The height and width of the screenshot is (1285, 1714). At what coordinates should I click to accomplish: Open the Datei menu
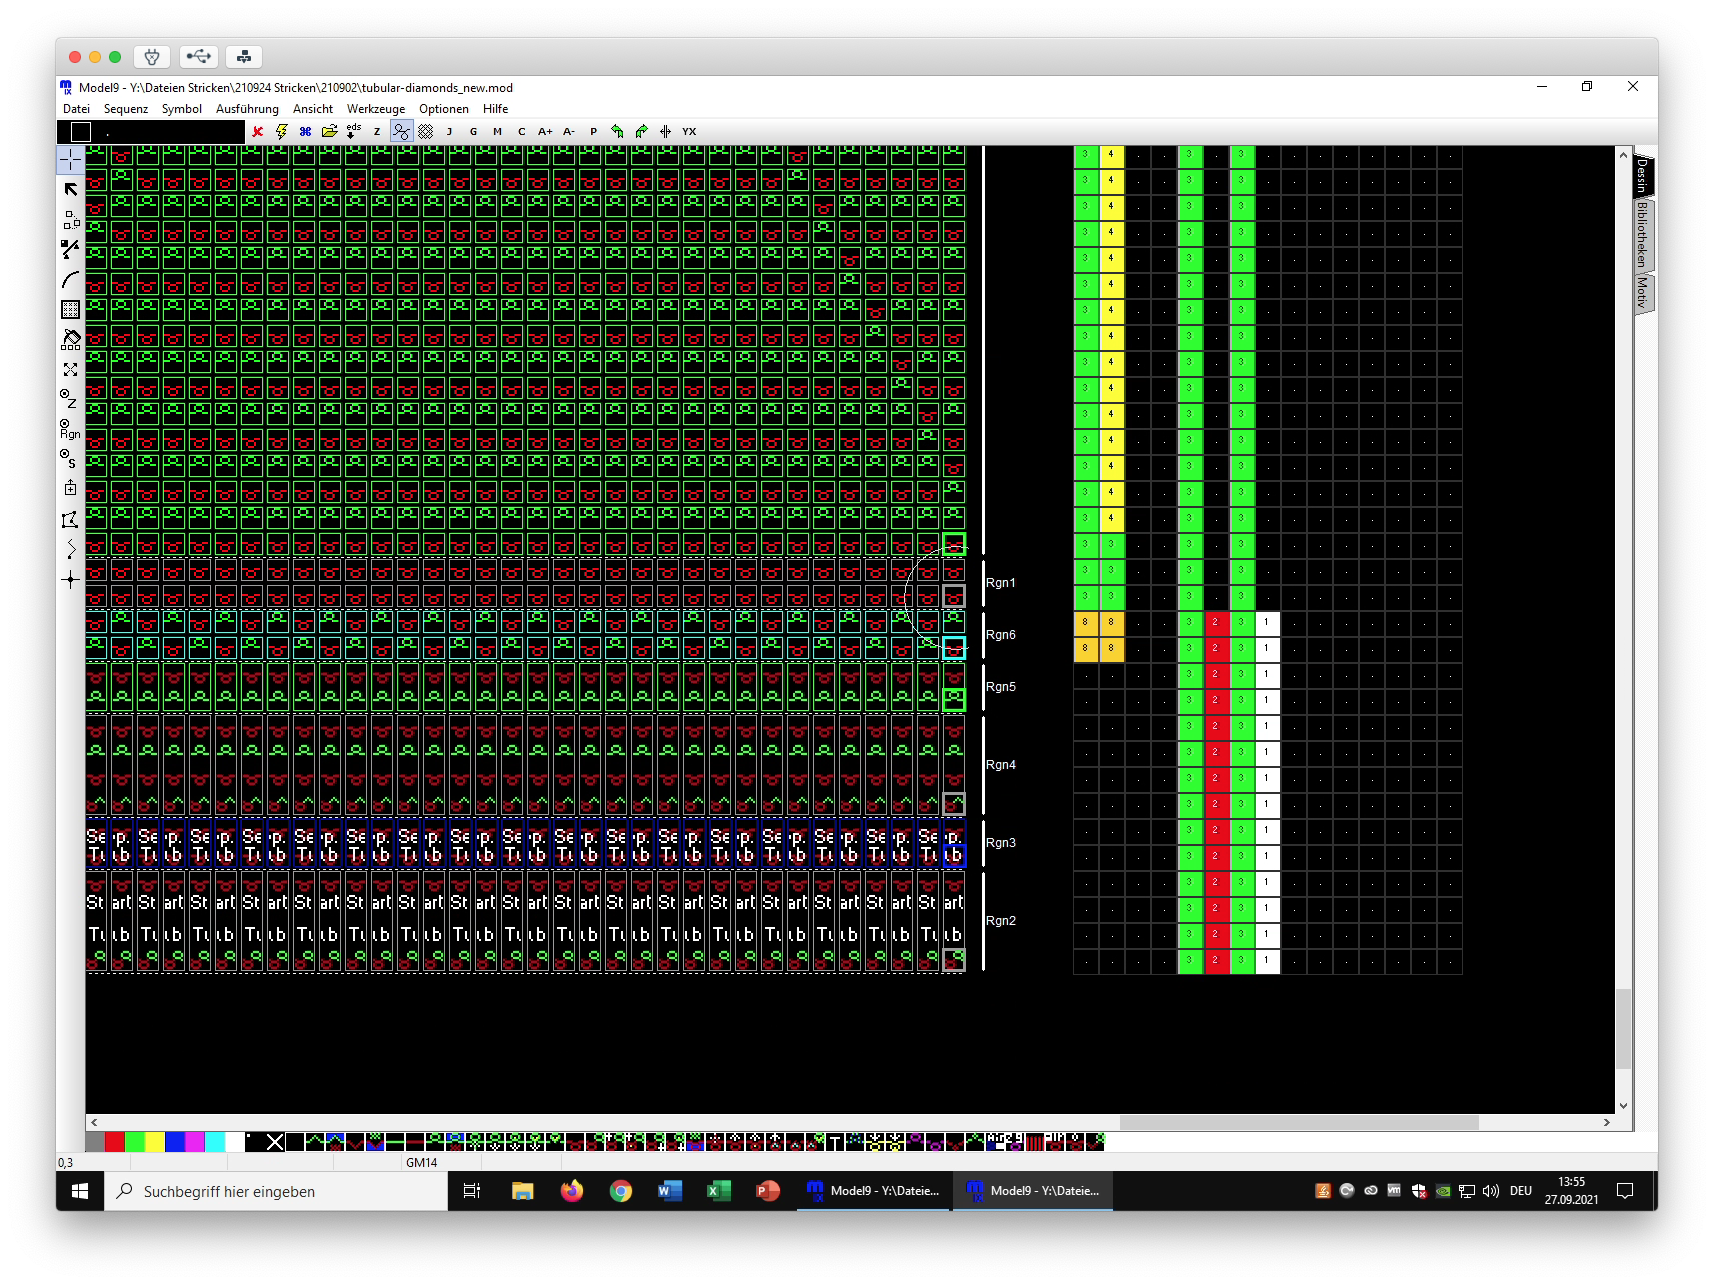(76, 109)
